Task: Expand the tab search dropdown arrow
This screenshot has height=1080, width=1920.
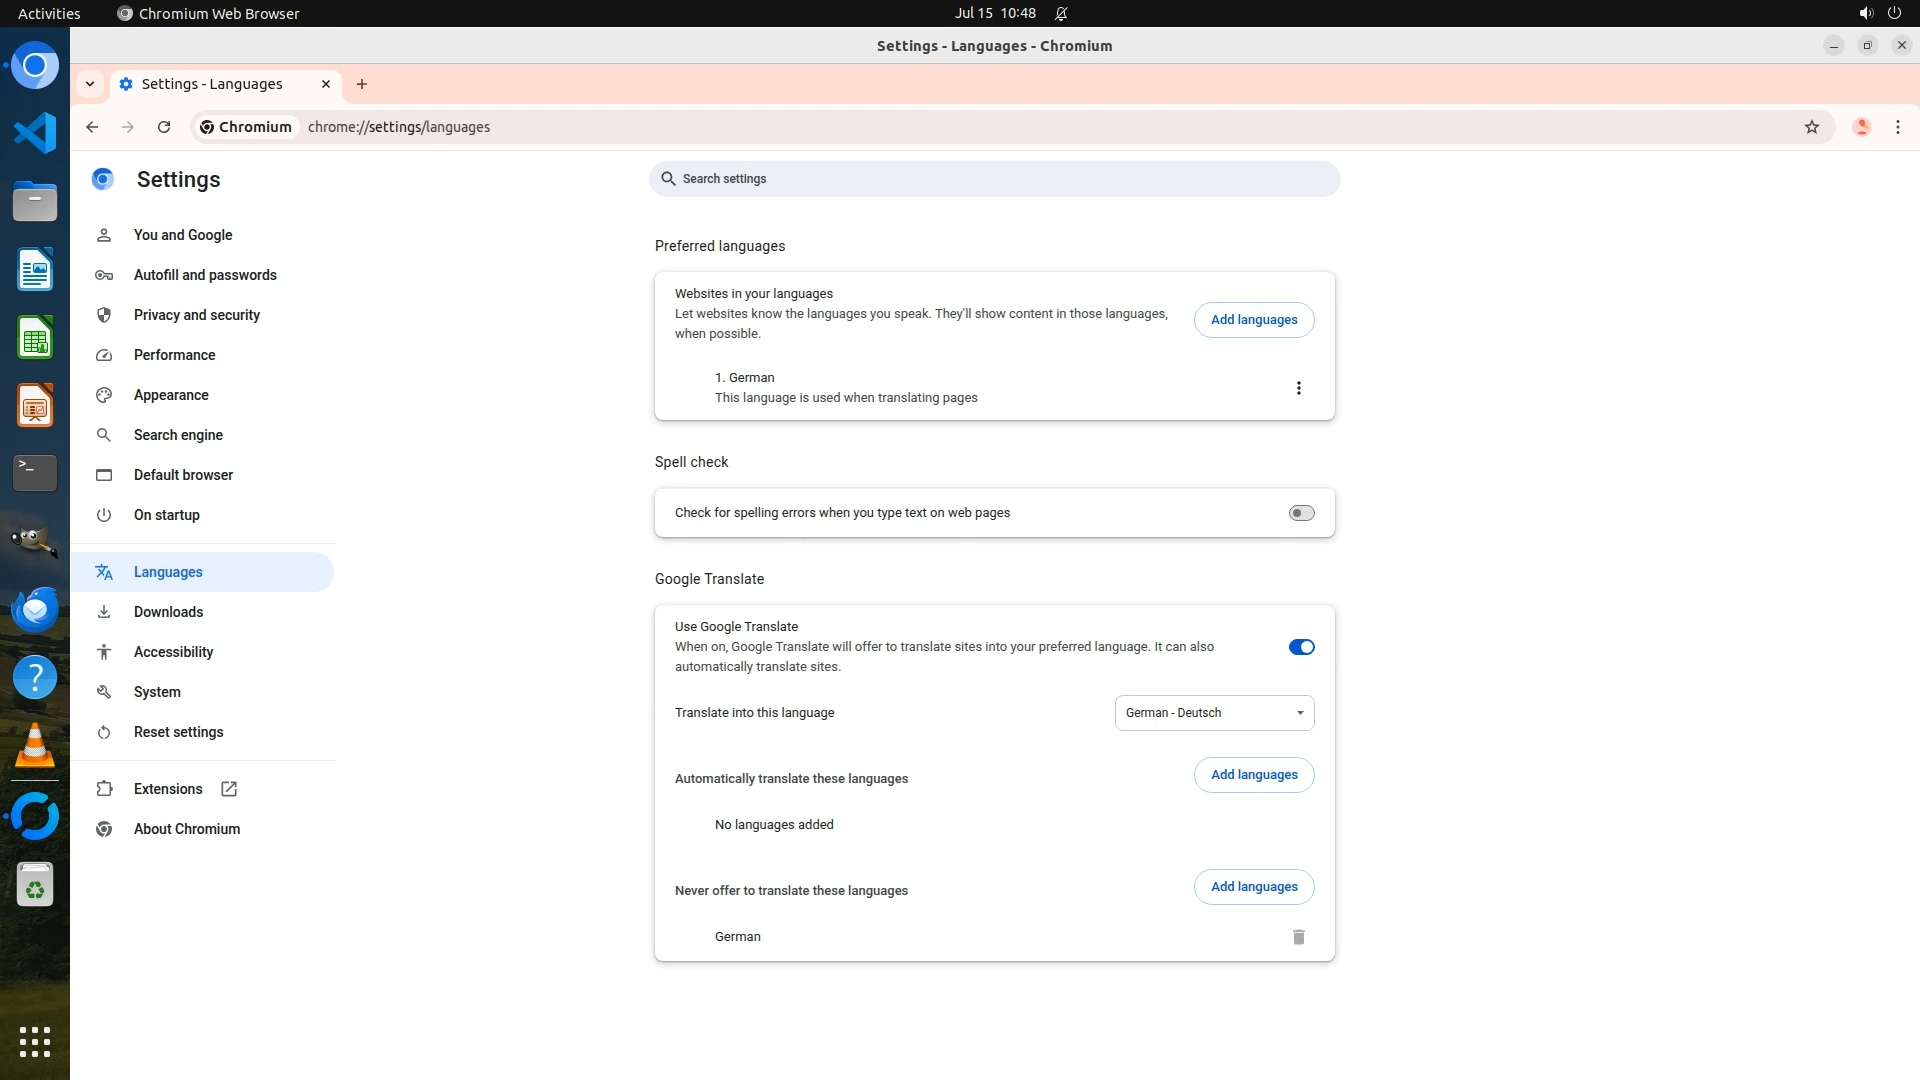Action: click(x=90, y=84)
